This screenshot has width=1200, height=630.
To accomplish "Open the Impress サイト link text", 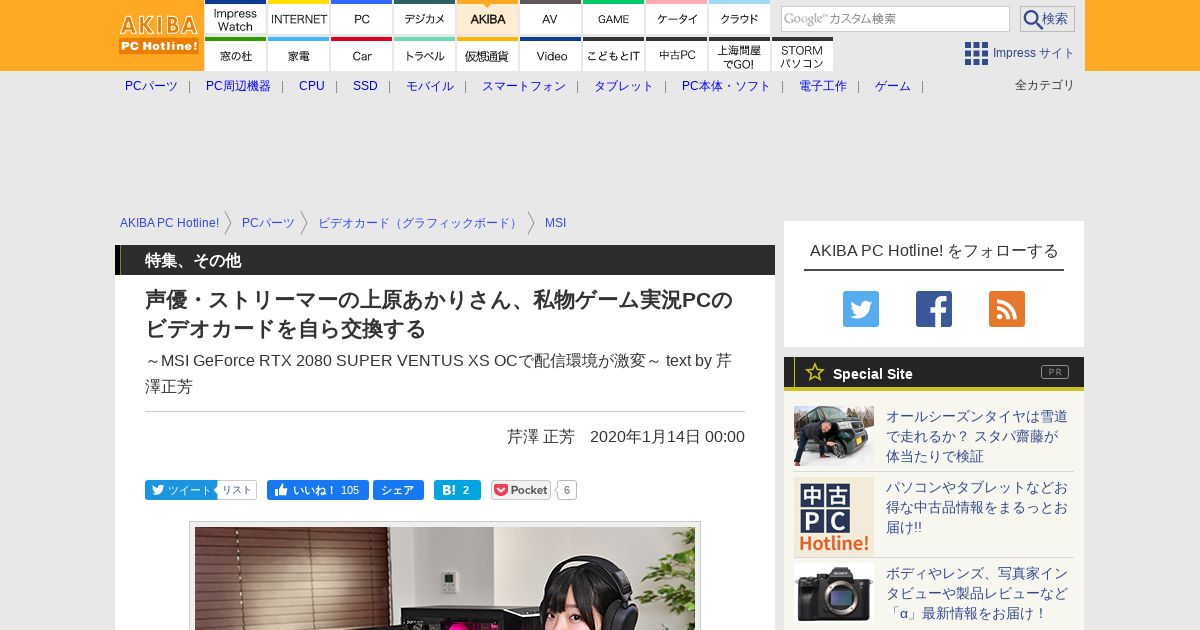I will coord(1034,53).
